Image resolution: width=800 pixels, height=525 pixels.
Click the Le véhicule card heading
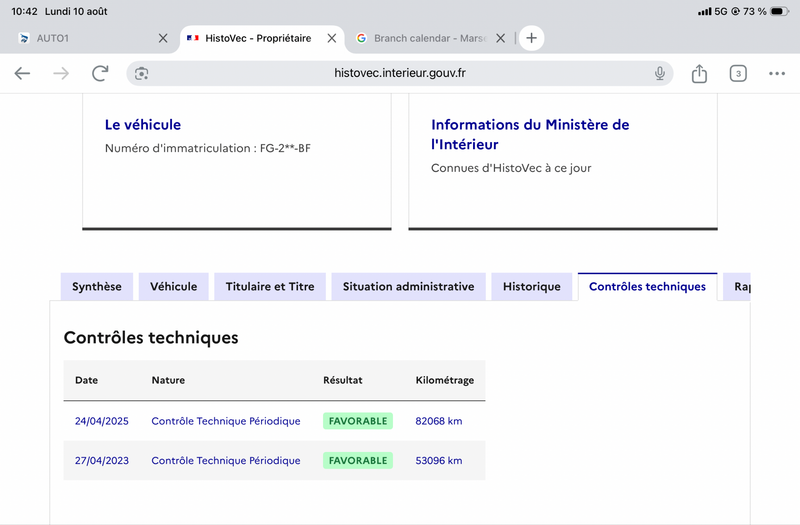click(143, 124)
